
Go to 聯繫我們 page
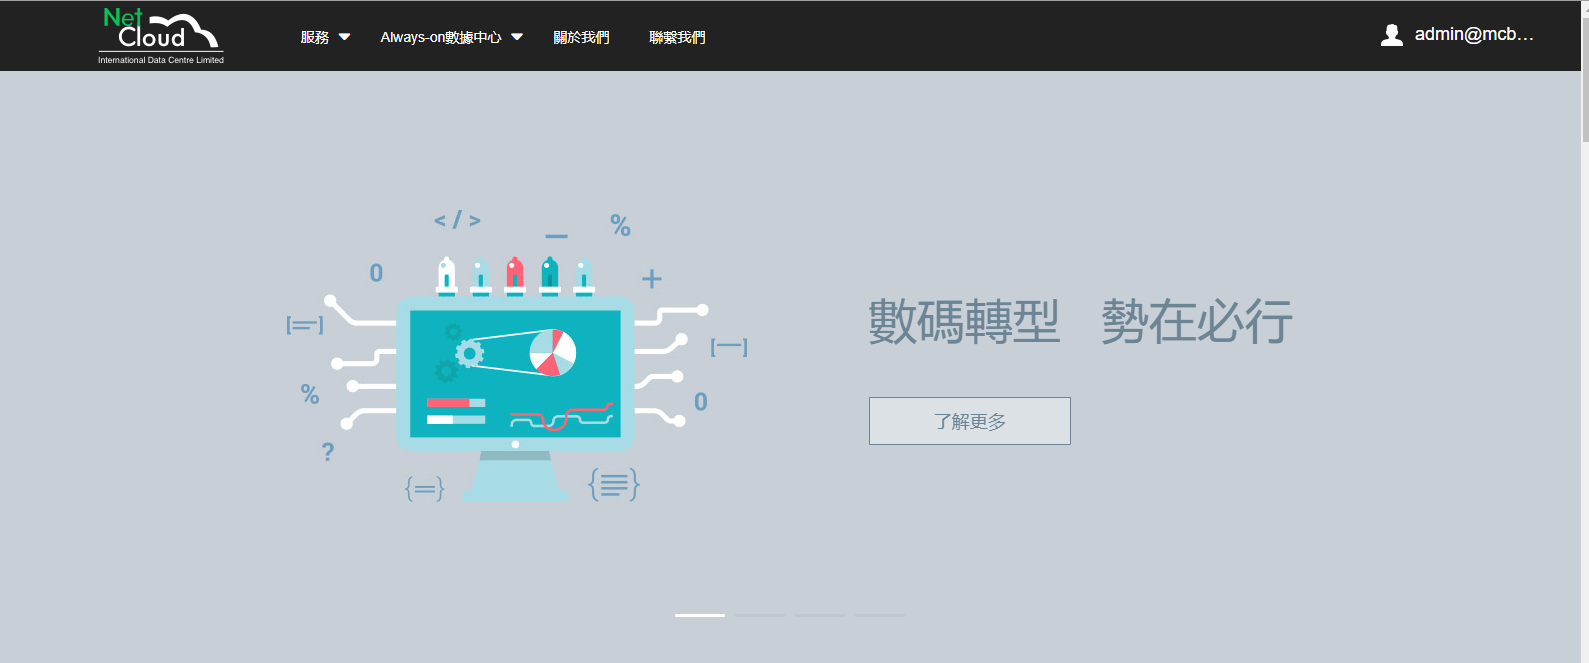click(x=677, y=37)
